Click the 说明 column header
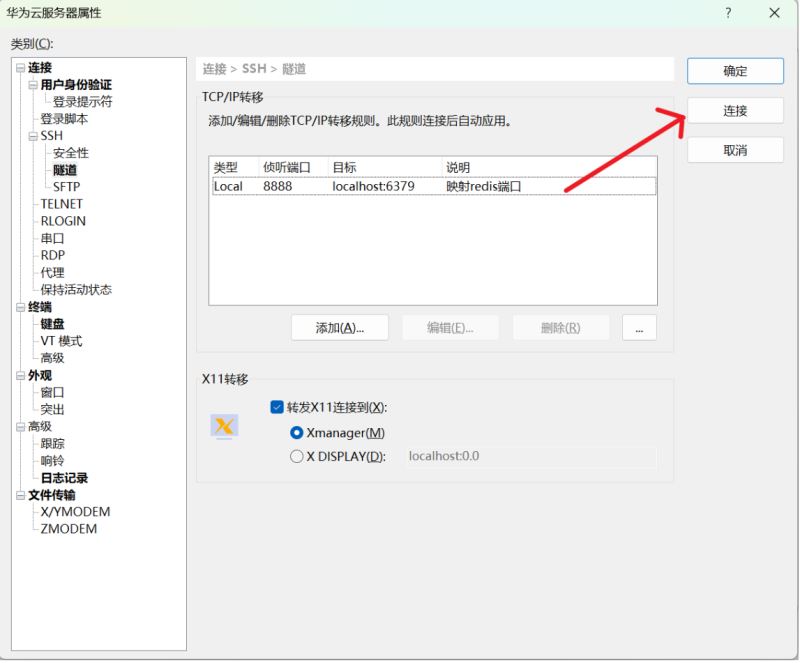This screenshot has width=800, height=663. tap(549, 167)
